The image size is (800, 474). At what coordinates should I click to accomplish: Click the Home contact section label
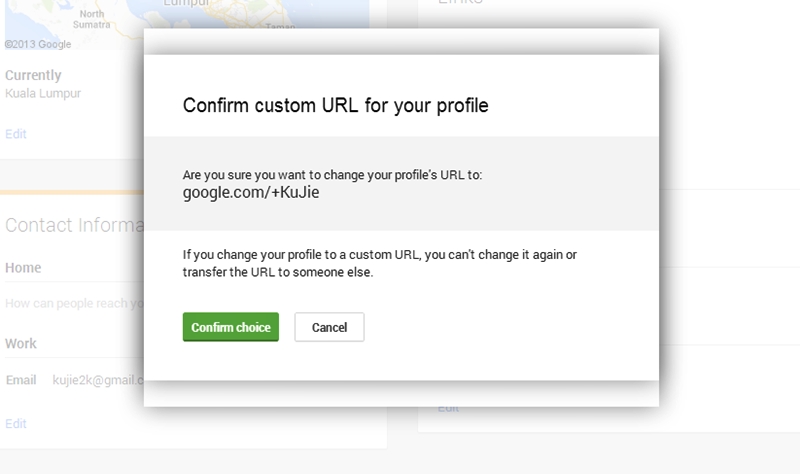point(23,267)
